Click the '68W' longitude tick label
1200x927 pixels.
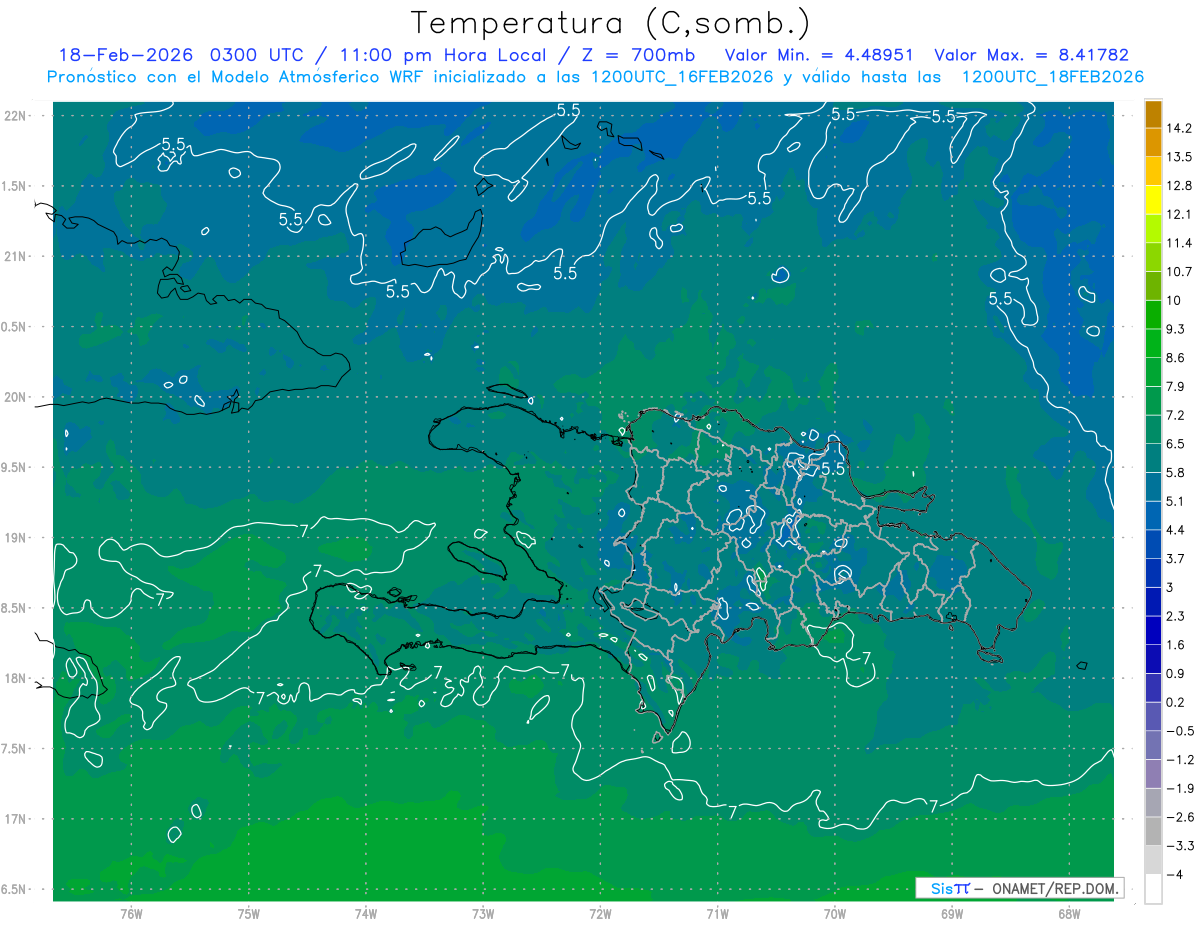[x=1069, y=914]
